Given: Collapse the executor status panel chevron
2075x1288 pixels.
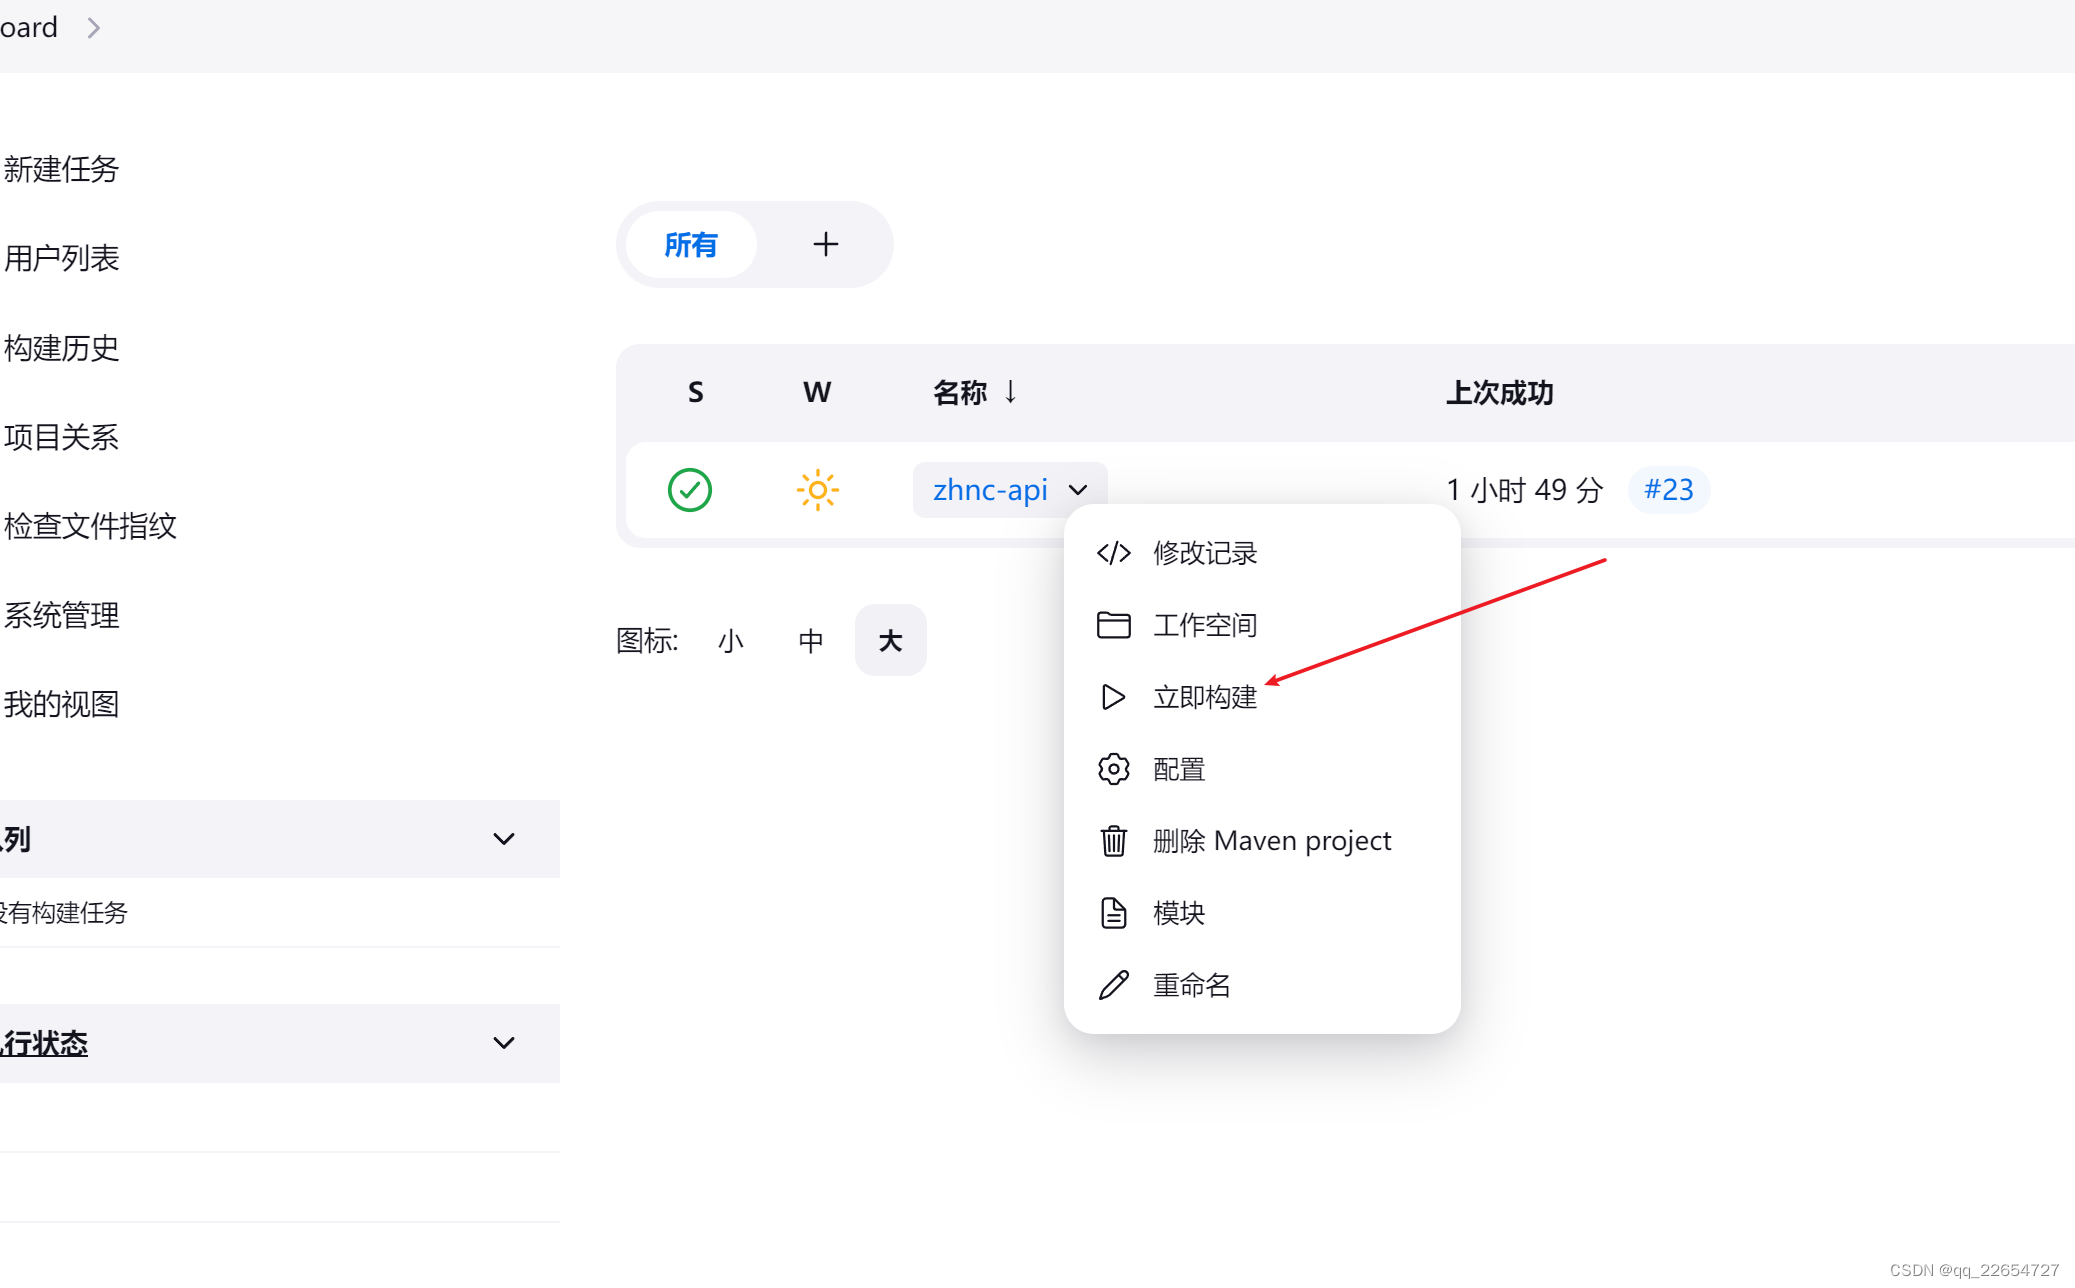Looking at the screenshot, I should click(x=504, y=1043).
